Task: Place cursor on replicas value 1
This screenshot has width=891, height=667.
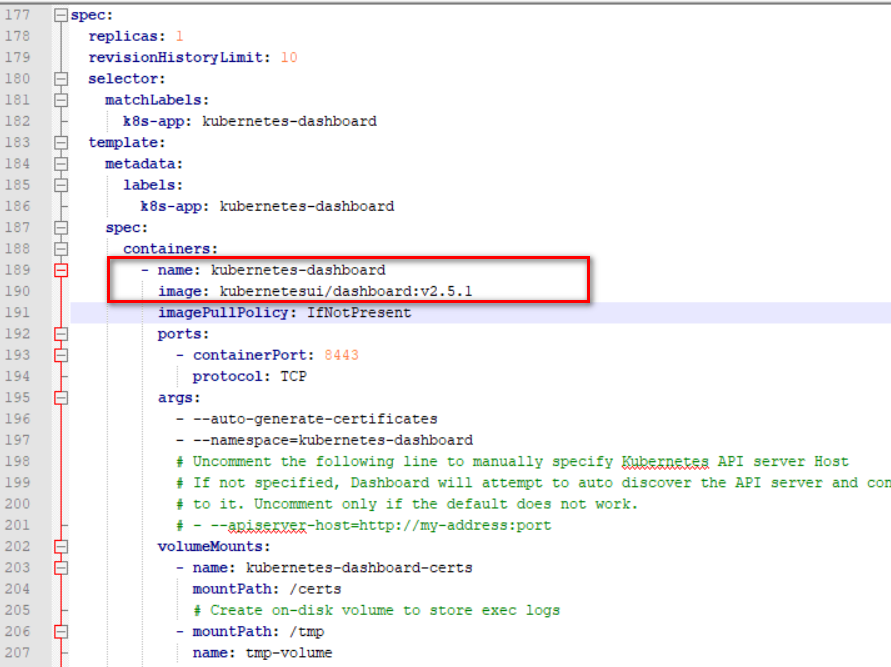Action: tap(180, 36)
